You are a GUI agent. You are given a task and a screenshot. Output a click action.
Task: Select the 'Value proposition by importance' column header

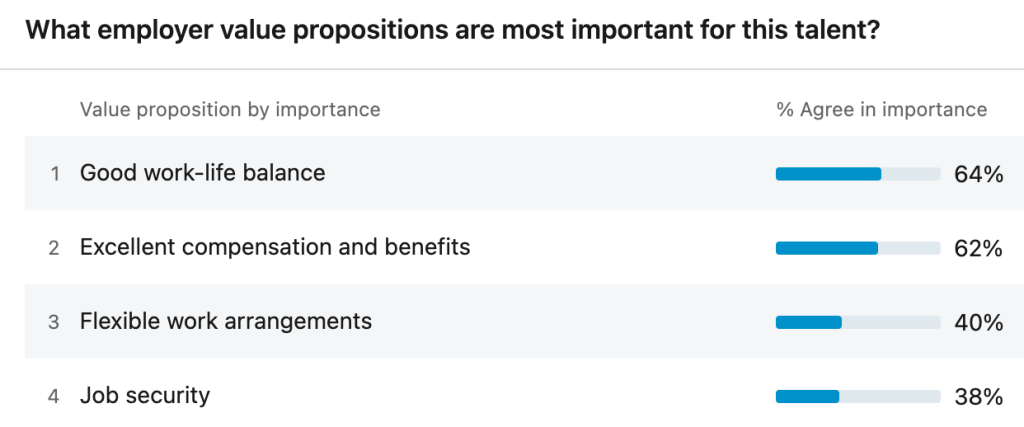(x=230, y=109)
